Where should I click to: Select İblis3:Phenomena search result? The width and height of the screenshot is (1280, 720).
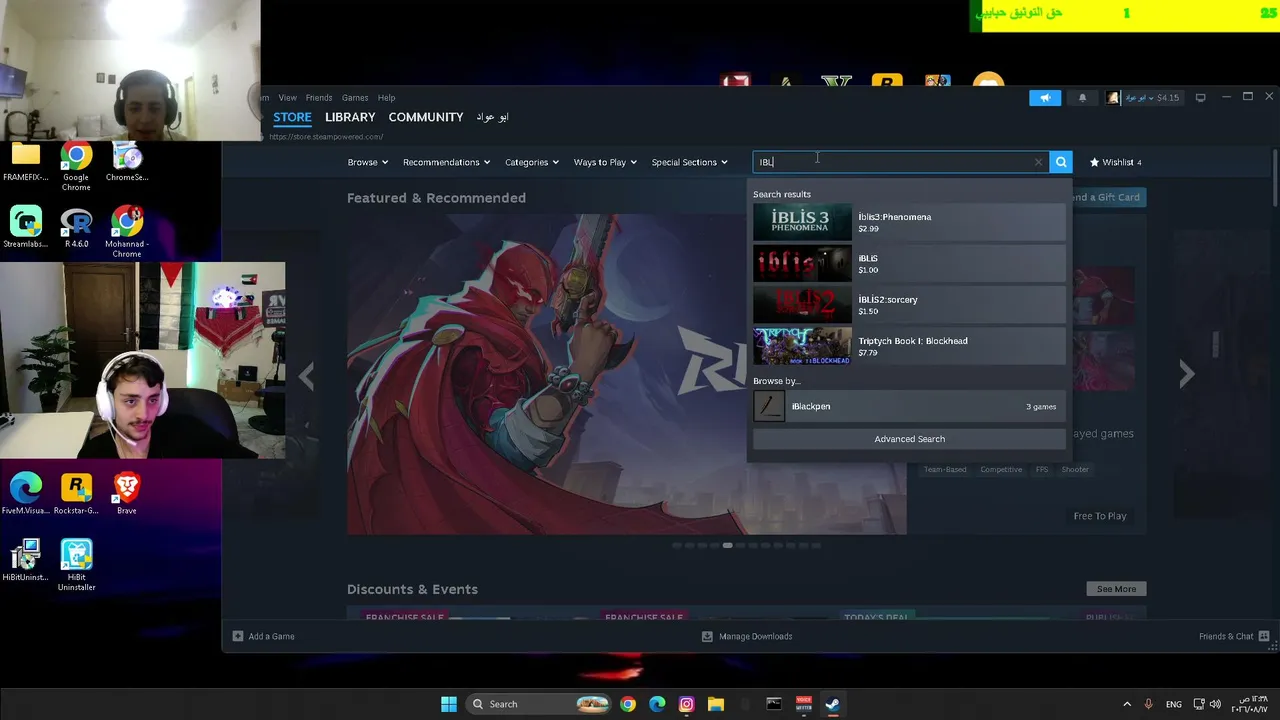pos(909,222)
